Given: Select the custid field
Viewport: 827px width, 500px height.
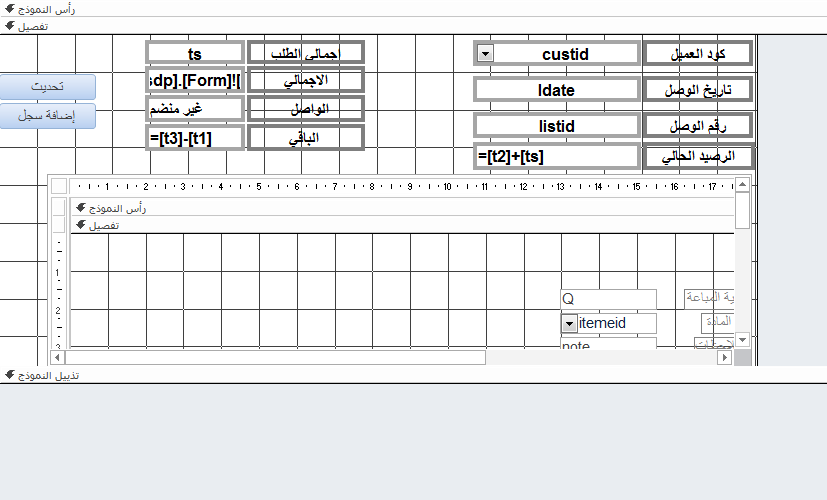Looking at the screenshot, I should [x=556, y=54].
